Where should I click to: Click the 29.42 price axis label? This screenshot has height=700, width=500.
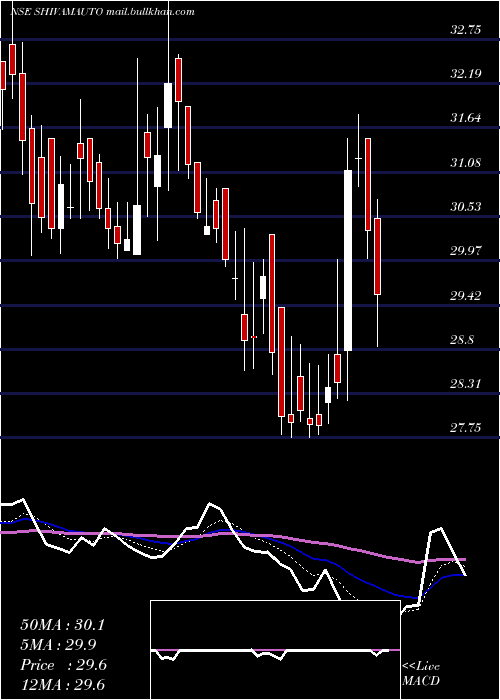click(x=466, y=296)
